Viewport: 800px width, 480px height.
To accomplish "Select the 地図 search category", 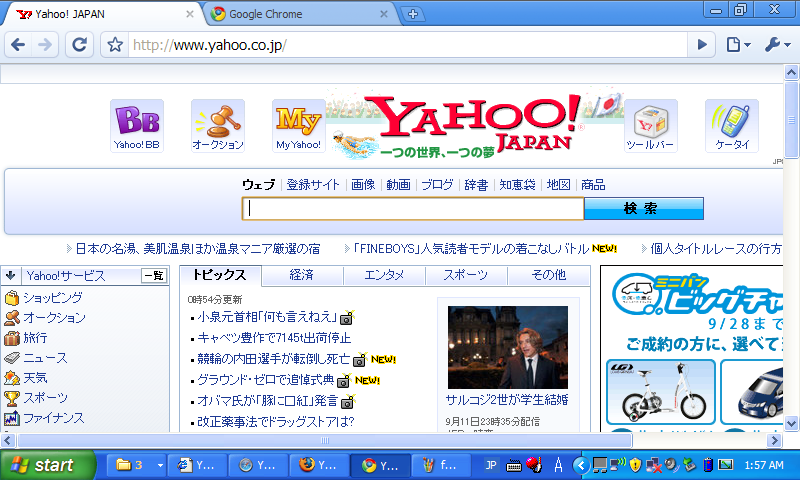I will pos(558,185).
